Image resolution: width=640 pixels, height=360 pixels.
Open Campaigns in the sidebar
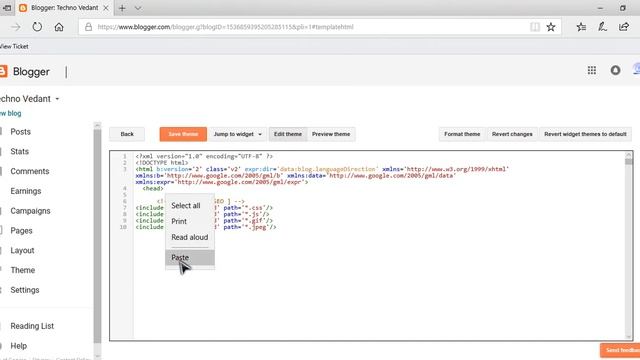[x=30, y=211]
